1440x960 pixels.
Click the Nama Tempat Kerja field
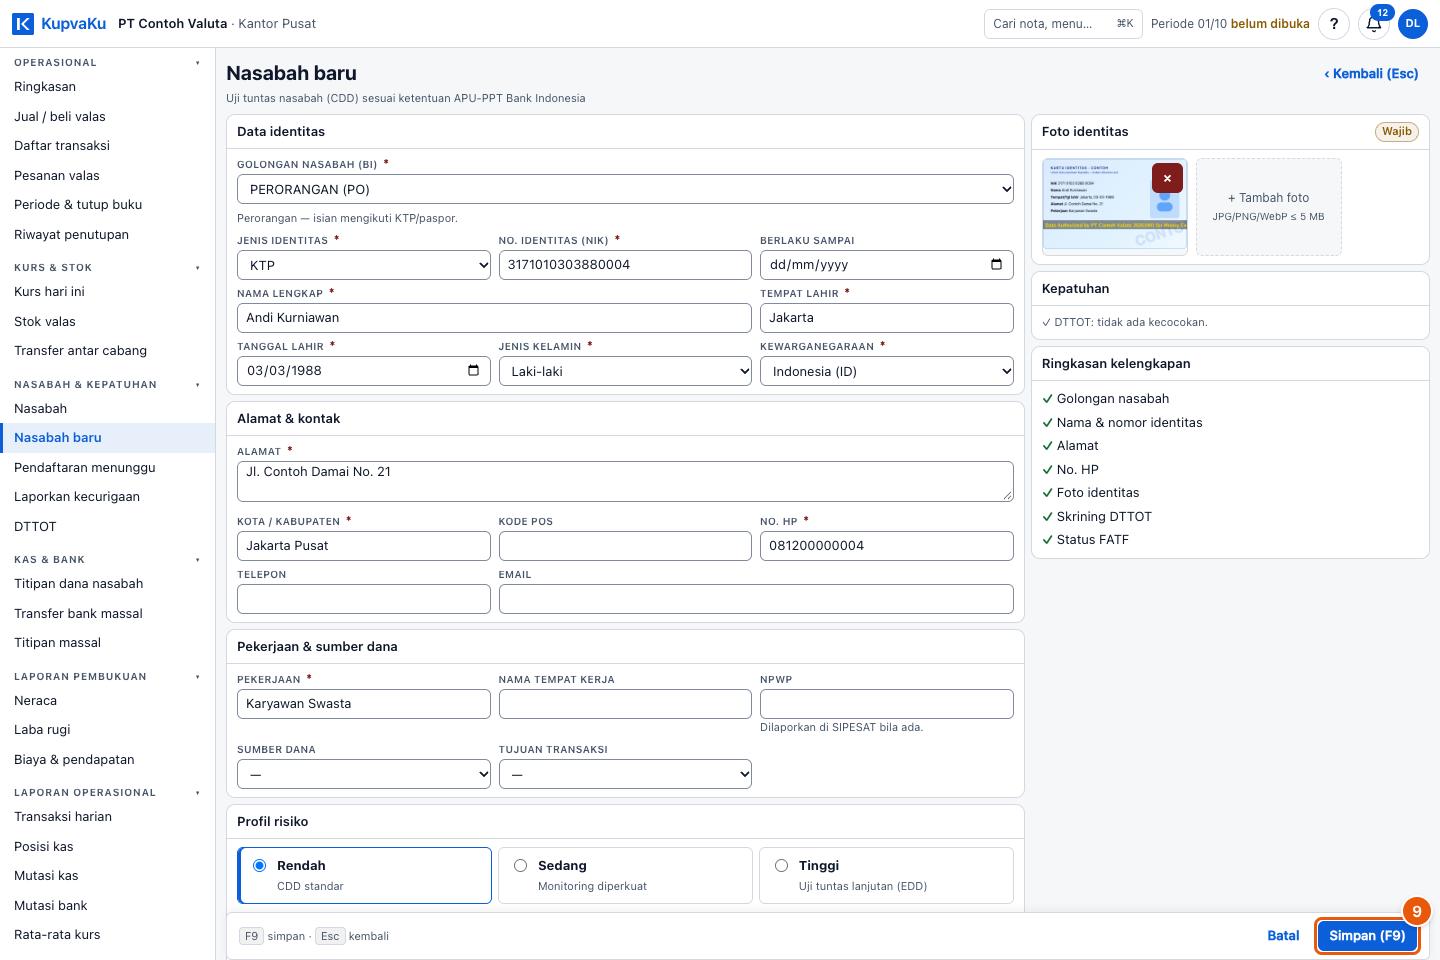(625, 704)
